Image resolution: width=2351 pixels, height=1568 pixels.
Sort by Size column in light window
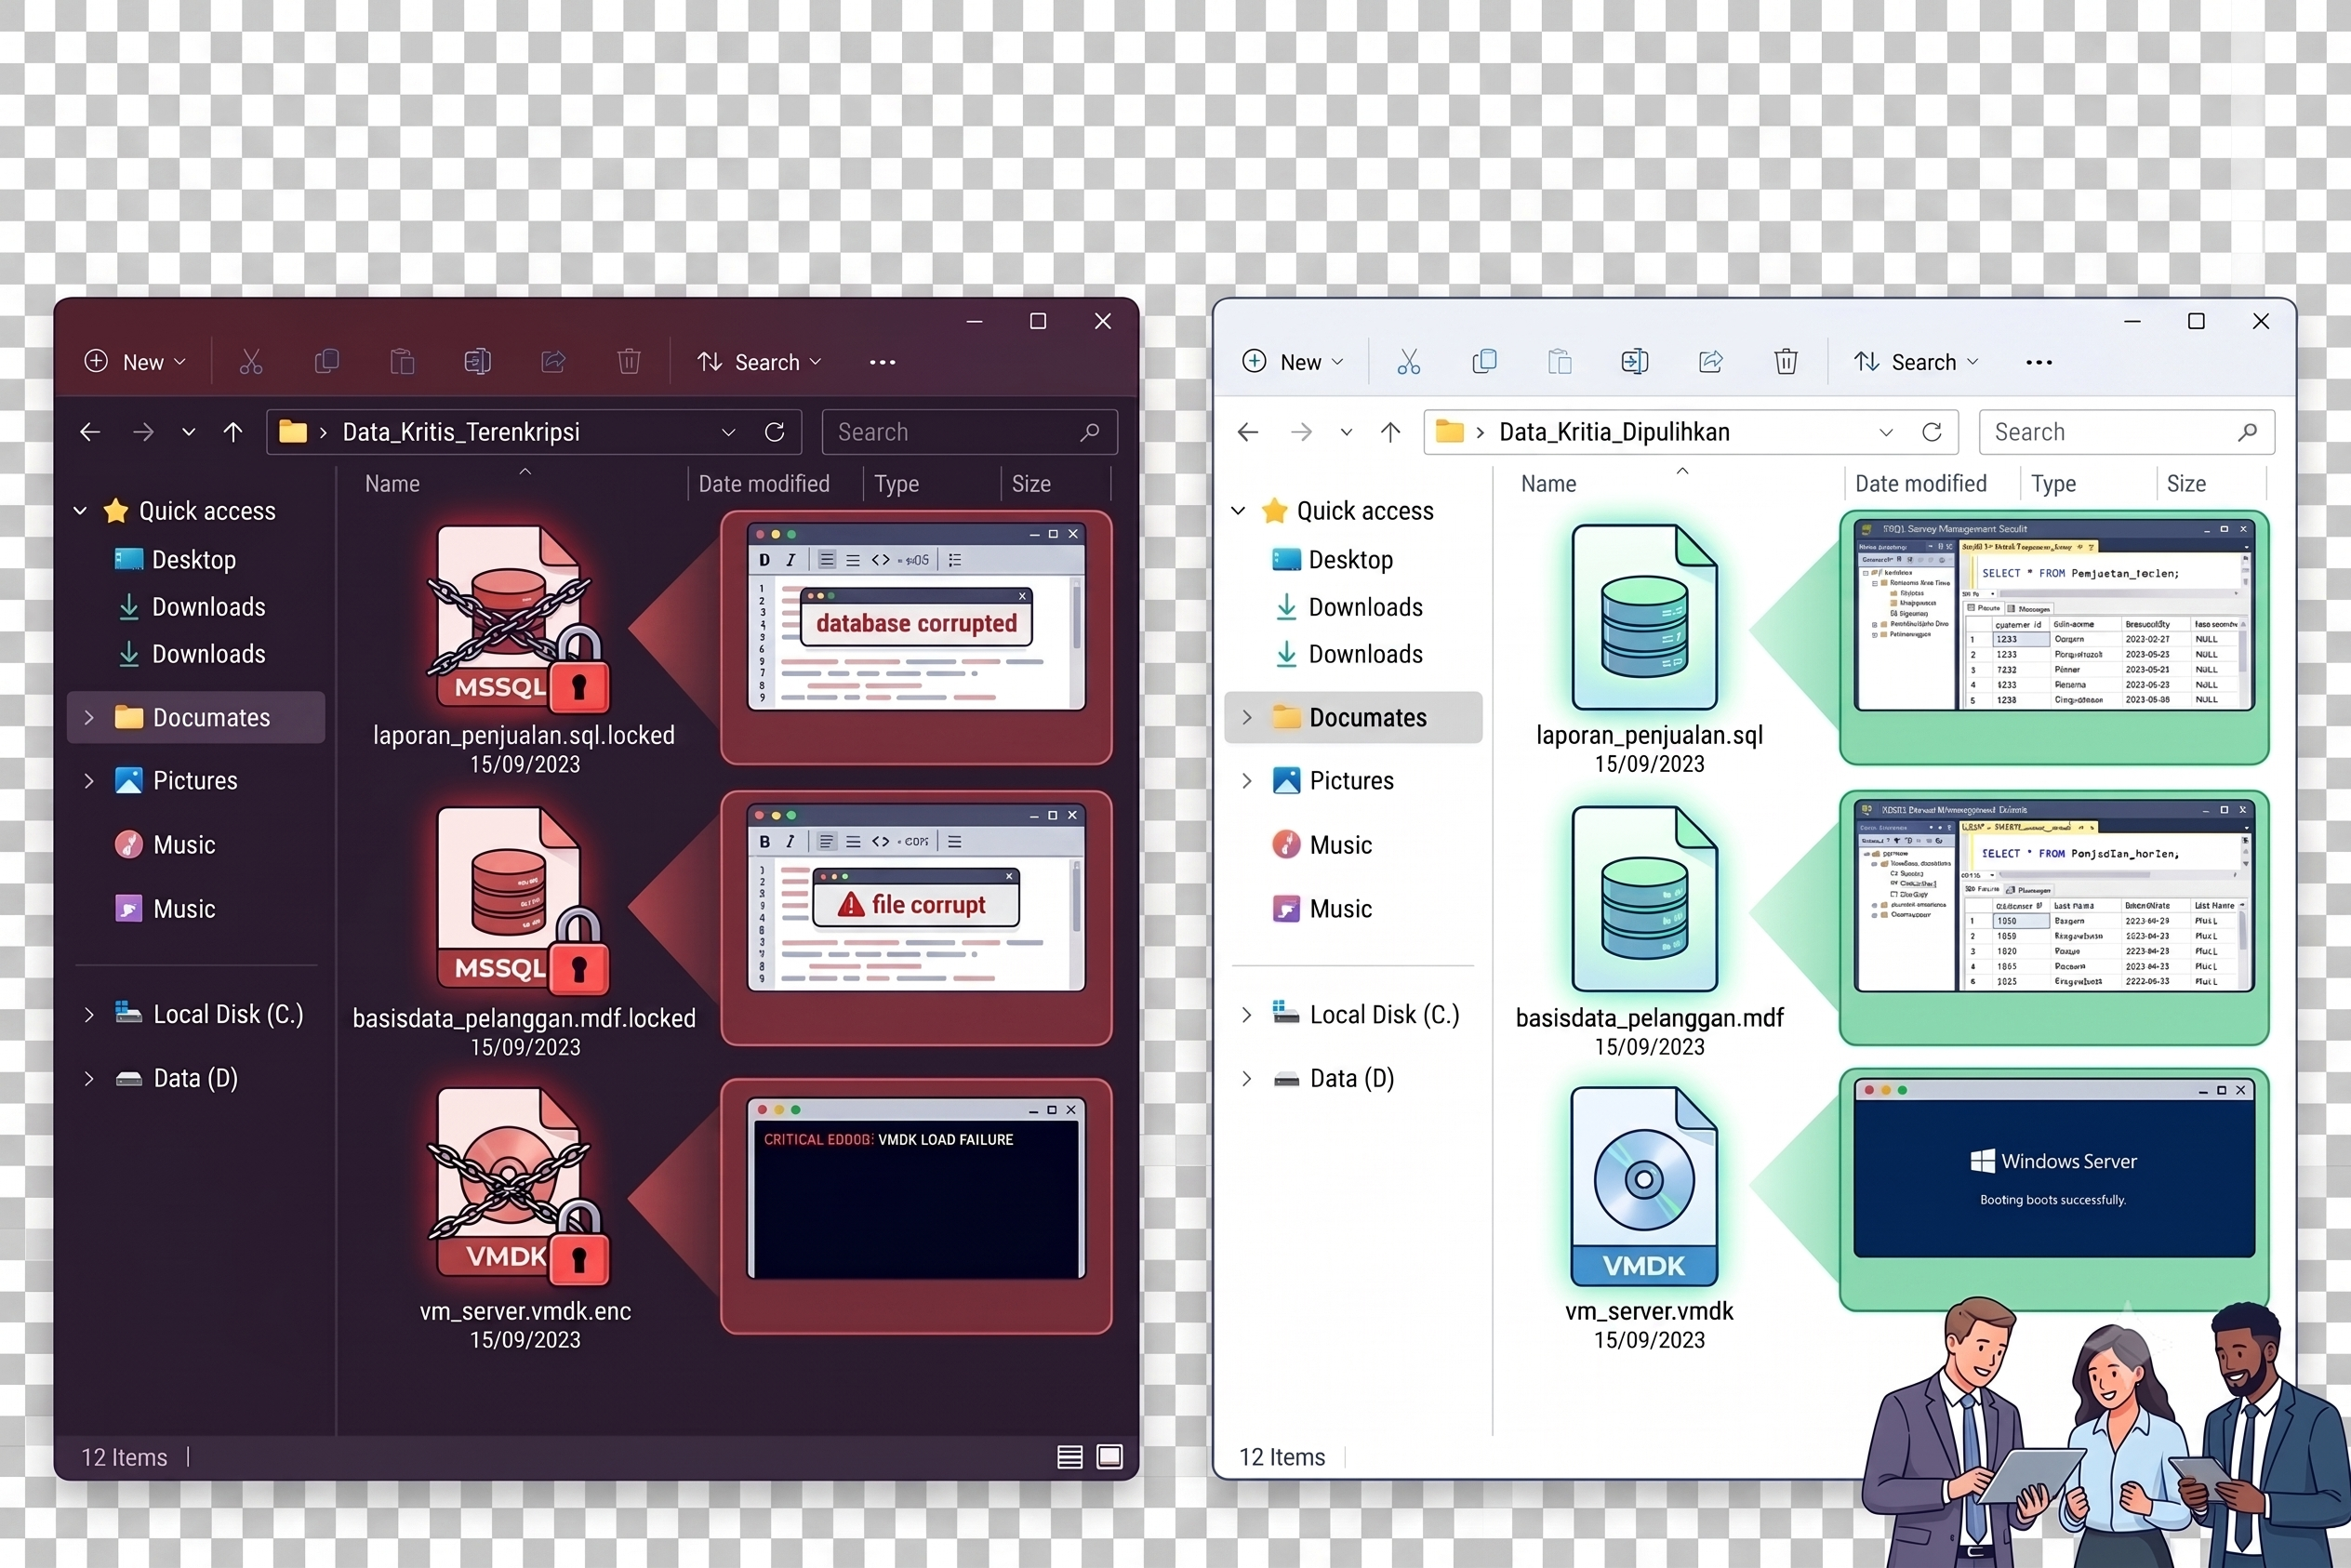(2186, 484)
